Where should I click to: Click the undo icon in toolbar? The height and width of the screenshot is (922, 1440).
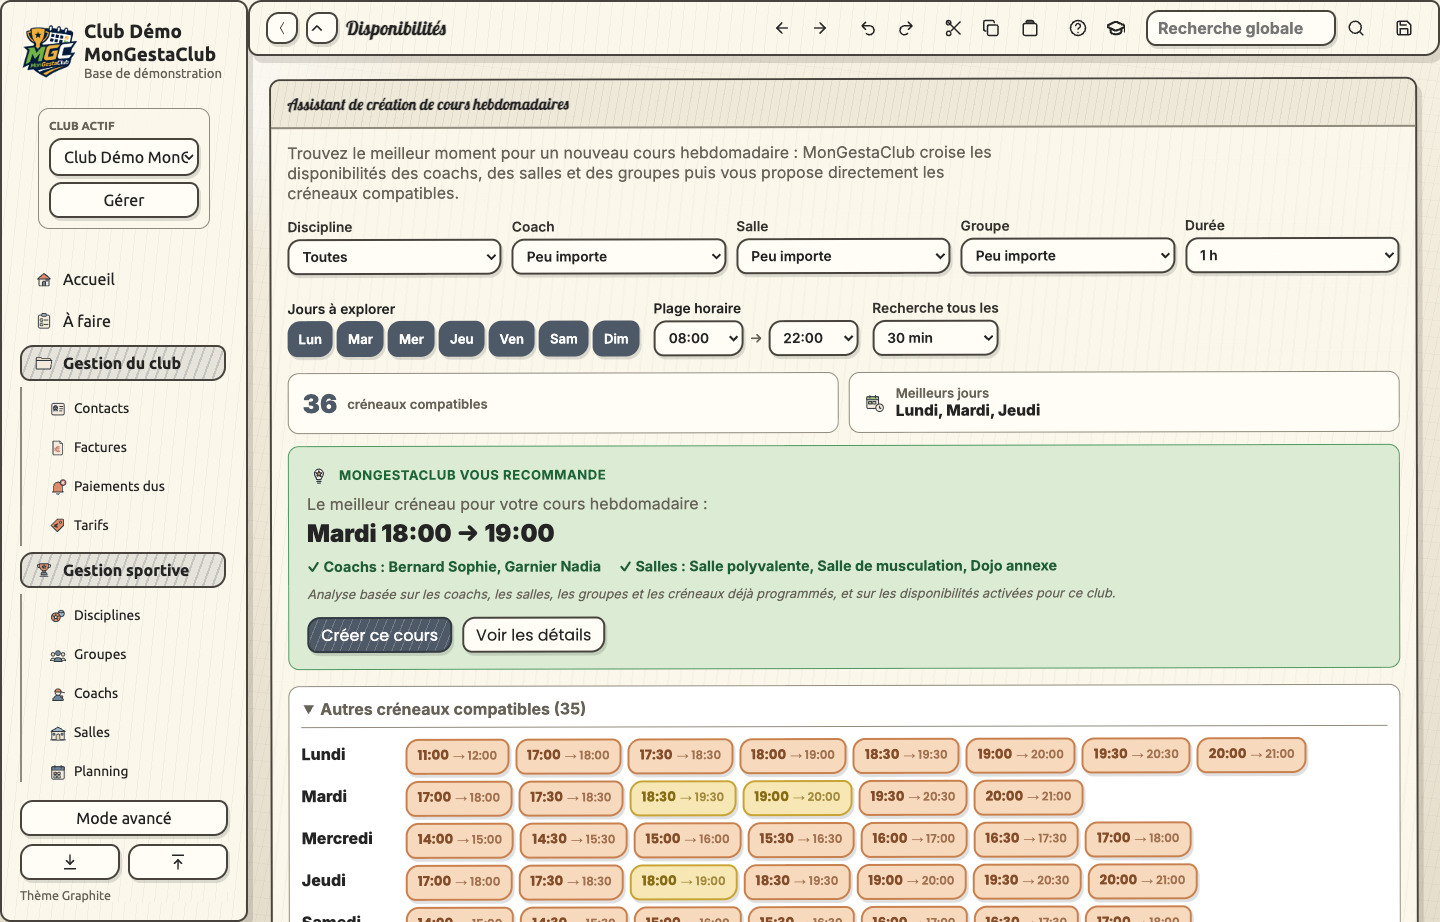868,28
